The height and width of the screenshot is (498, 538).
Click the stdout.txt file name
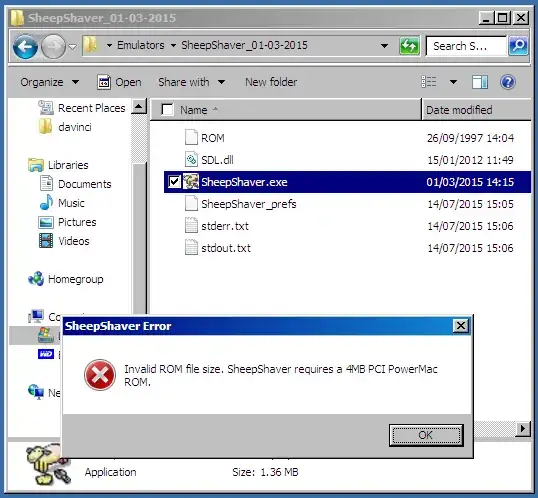tap(226, 248)
